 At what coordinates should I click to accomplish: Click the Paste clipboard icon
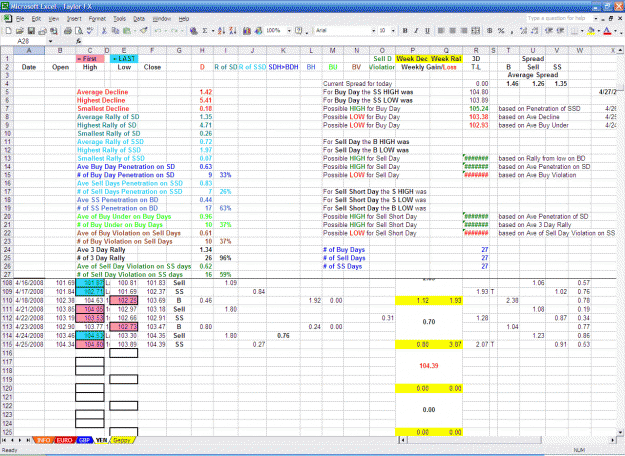(x=127, y=31)
